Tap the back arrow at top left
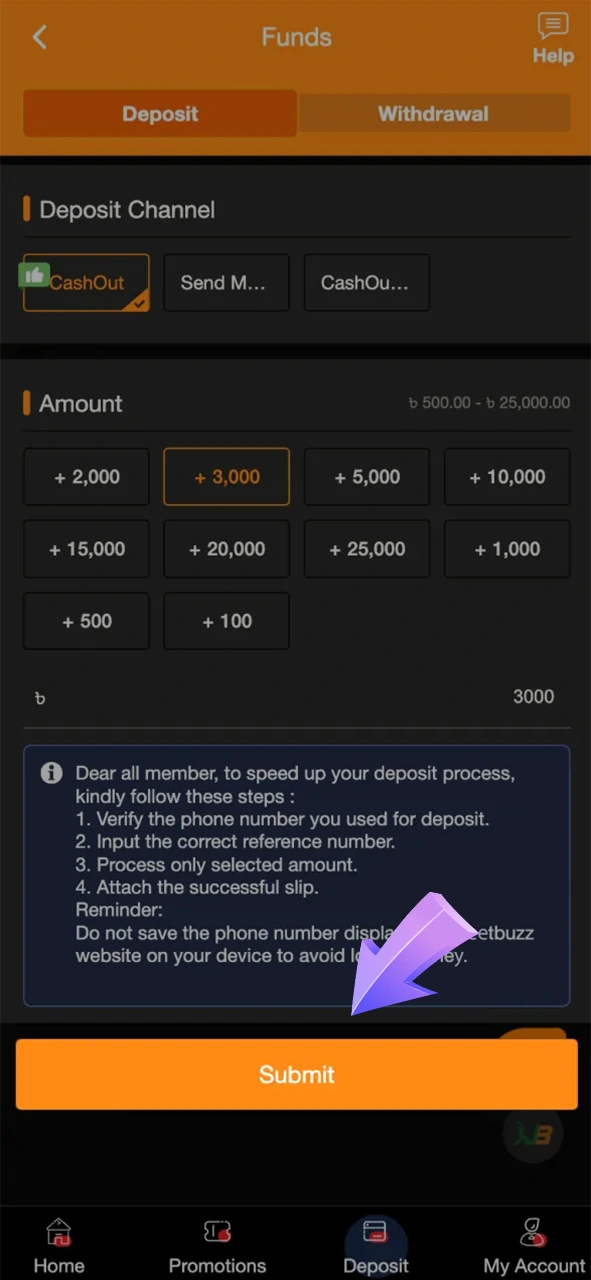The width and height of the screenshot is (591, 1280). (x=39, y=37)
